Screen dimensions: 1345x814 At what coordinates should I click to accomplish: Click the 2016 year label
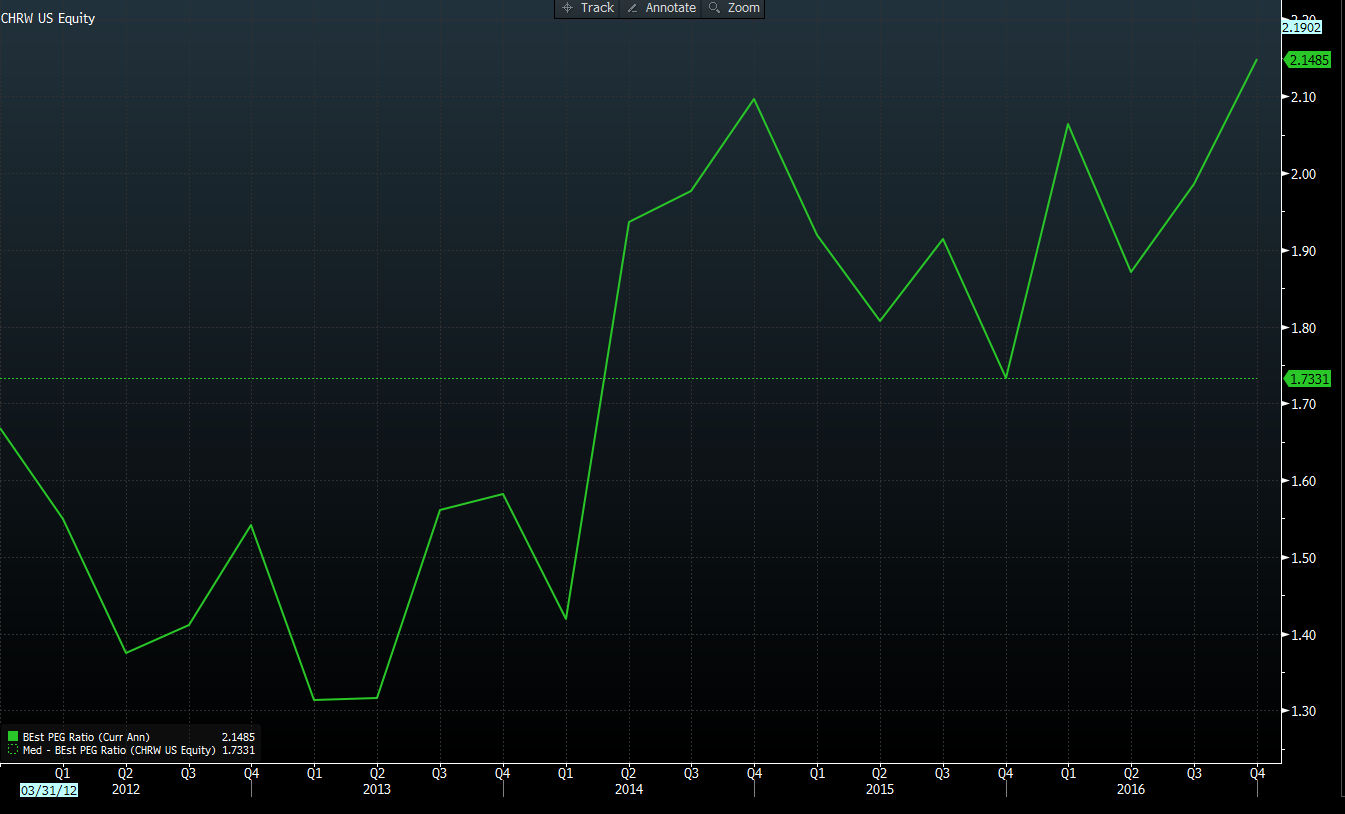(x=1131, y=789)
